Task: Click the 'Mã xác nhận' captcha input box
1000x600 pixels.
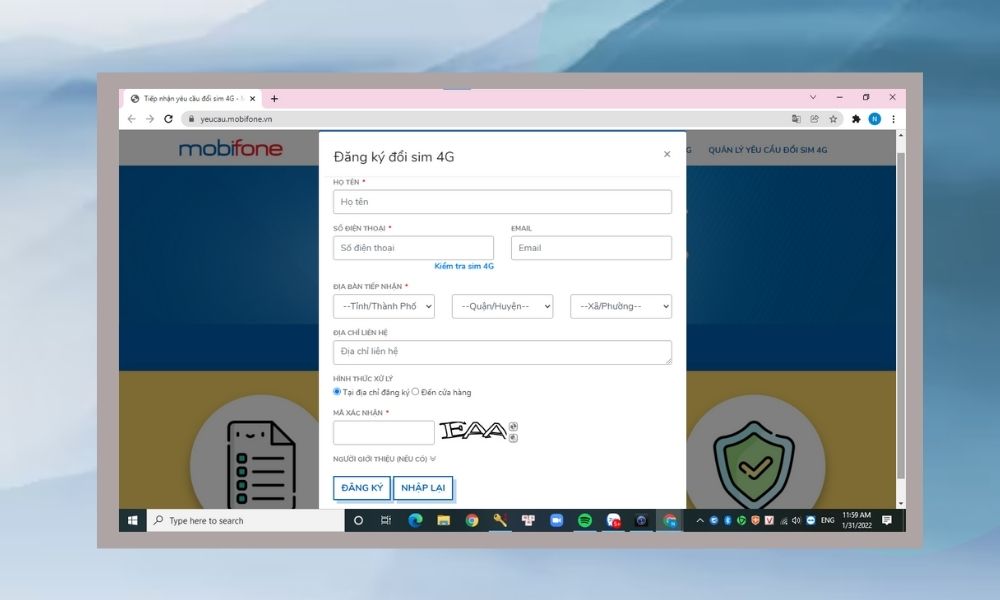Action: (x=384, y=433)
